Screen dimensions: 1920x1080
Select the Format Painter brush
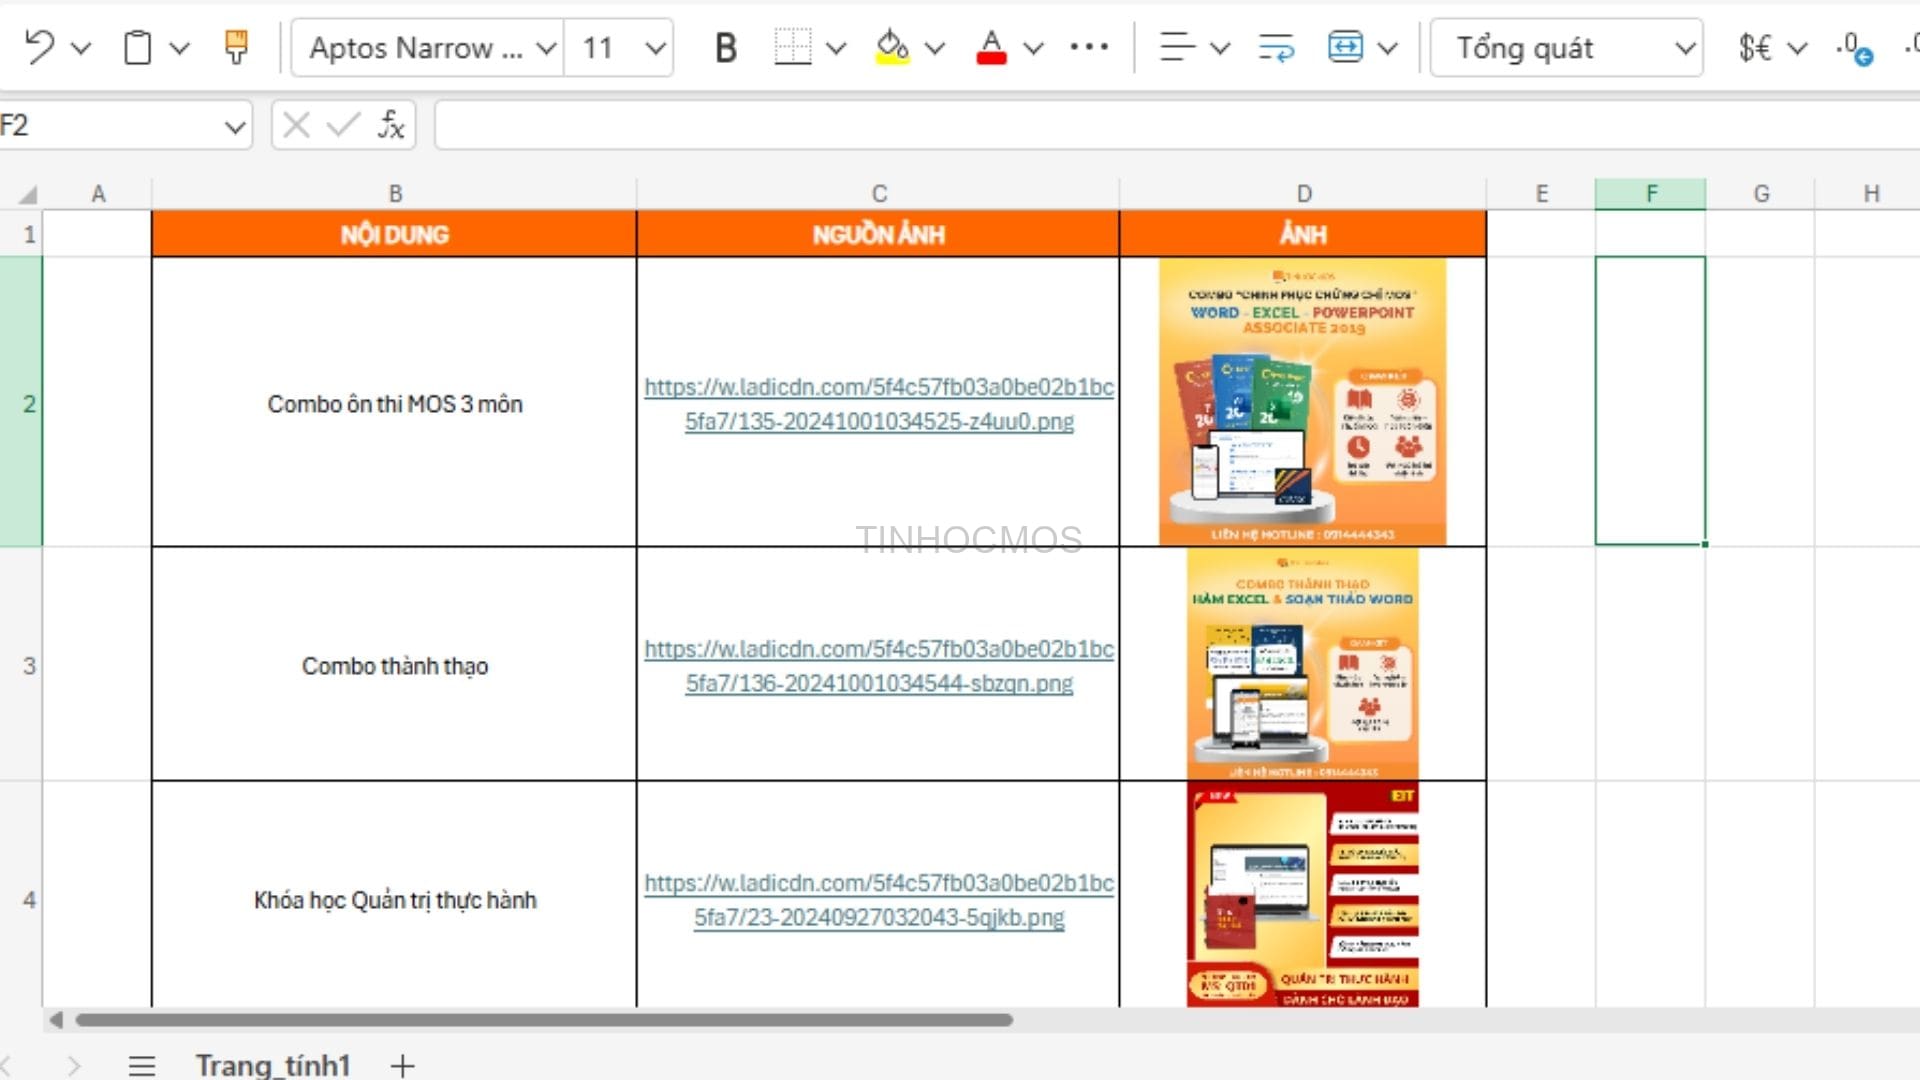coord(236,47)
